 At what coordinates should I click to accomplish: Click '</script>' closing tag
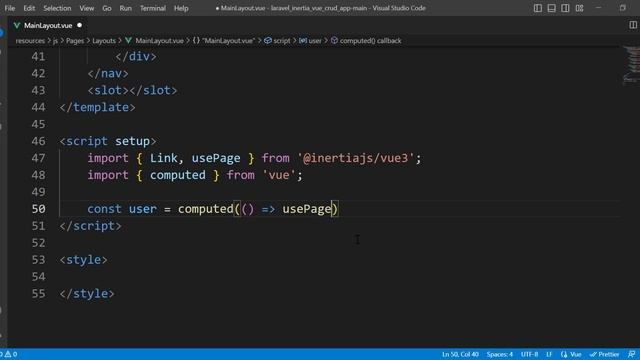point(91,226)
